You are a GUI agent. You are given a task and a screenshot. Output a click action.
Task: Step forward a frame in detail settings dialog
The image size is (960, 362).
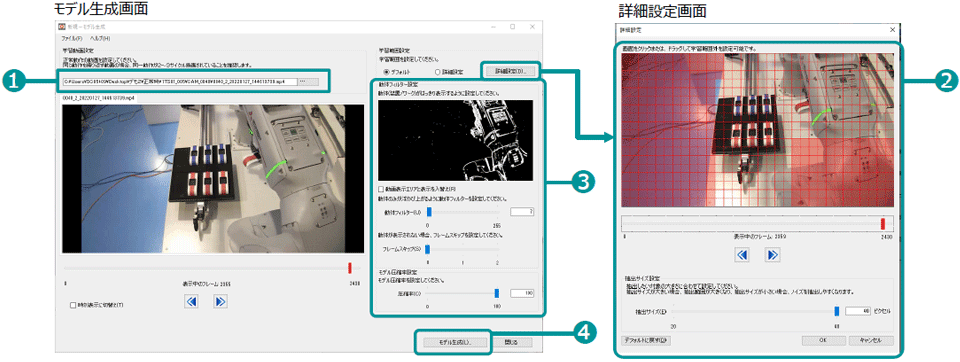pyautogui.click(x=772, y=254)
